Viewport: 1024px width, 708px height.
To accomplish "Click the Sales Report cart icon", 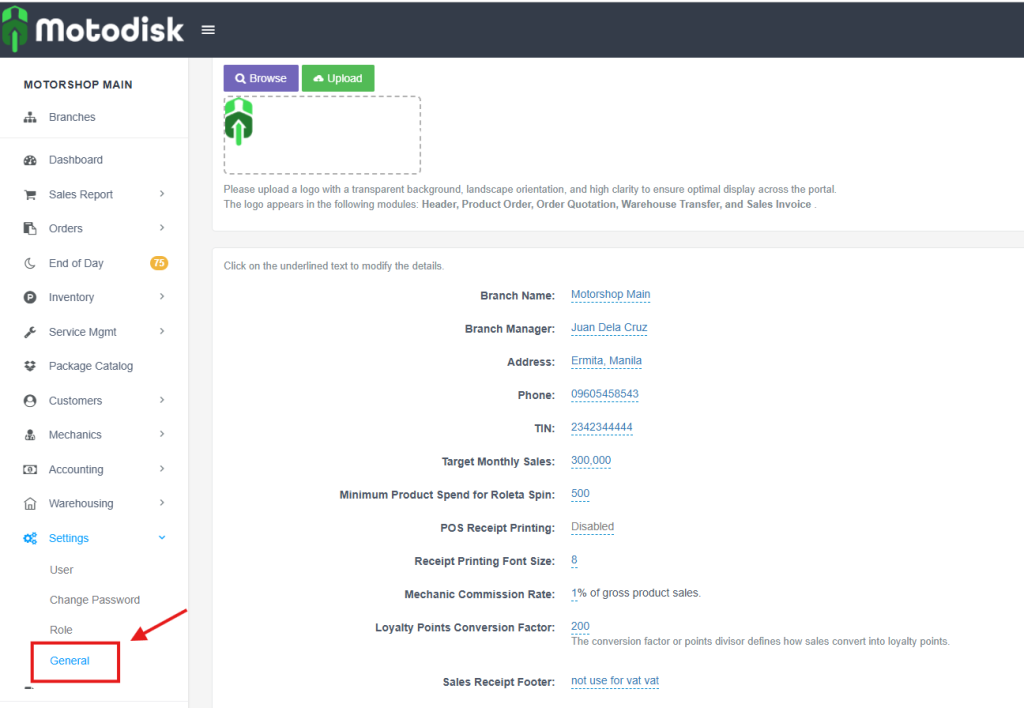I will [30, 195].
